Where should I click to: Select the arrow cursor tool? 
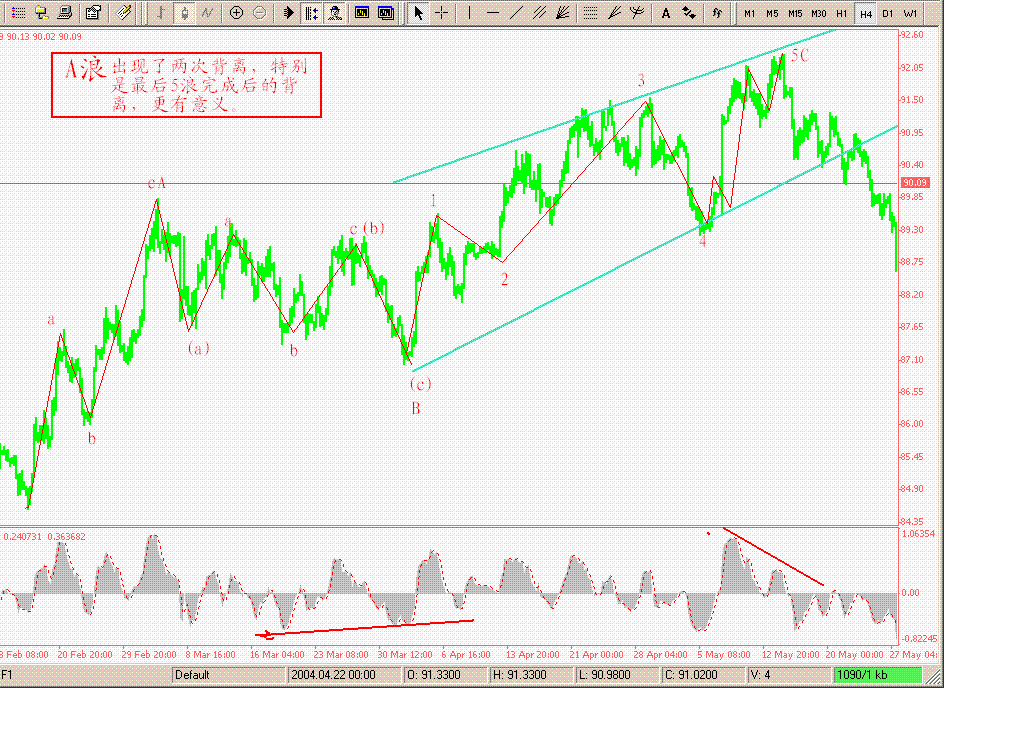coord(418,12)
